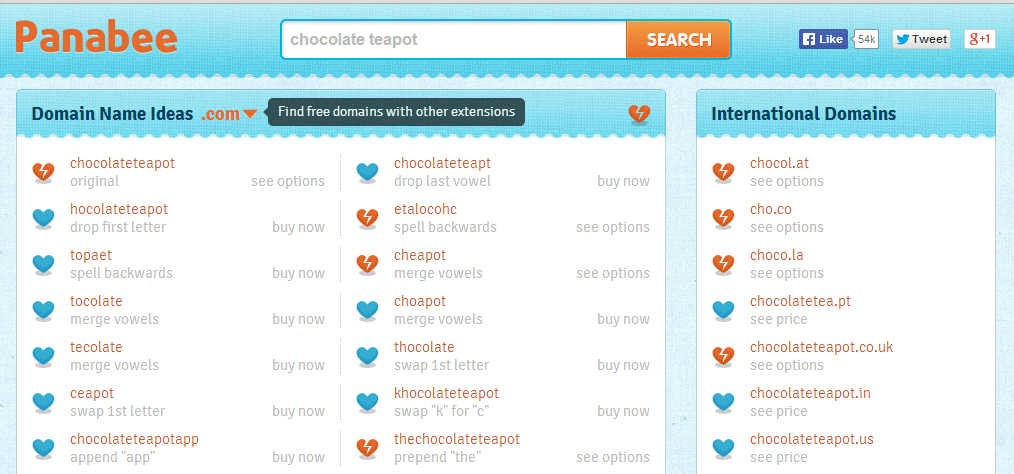Click the blue heart next to hocolateteapot

point(43,218)
